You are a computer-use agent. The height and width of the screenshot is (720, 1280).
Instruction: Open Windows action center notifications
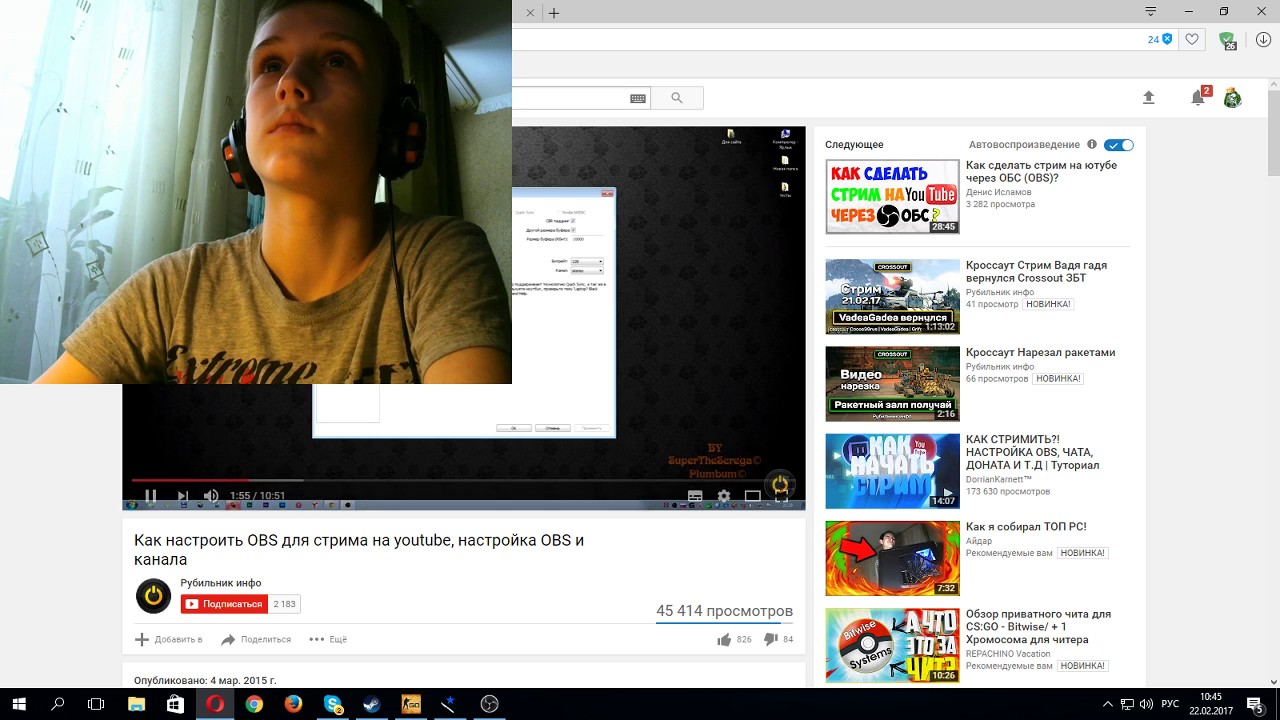(1255, 704)
